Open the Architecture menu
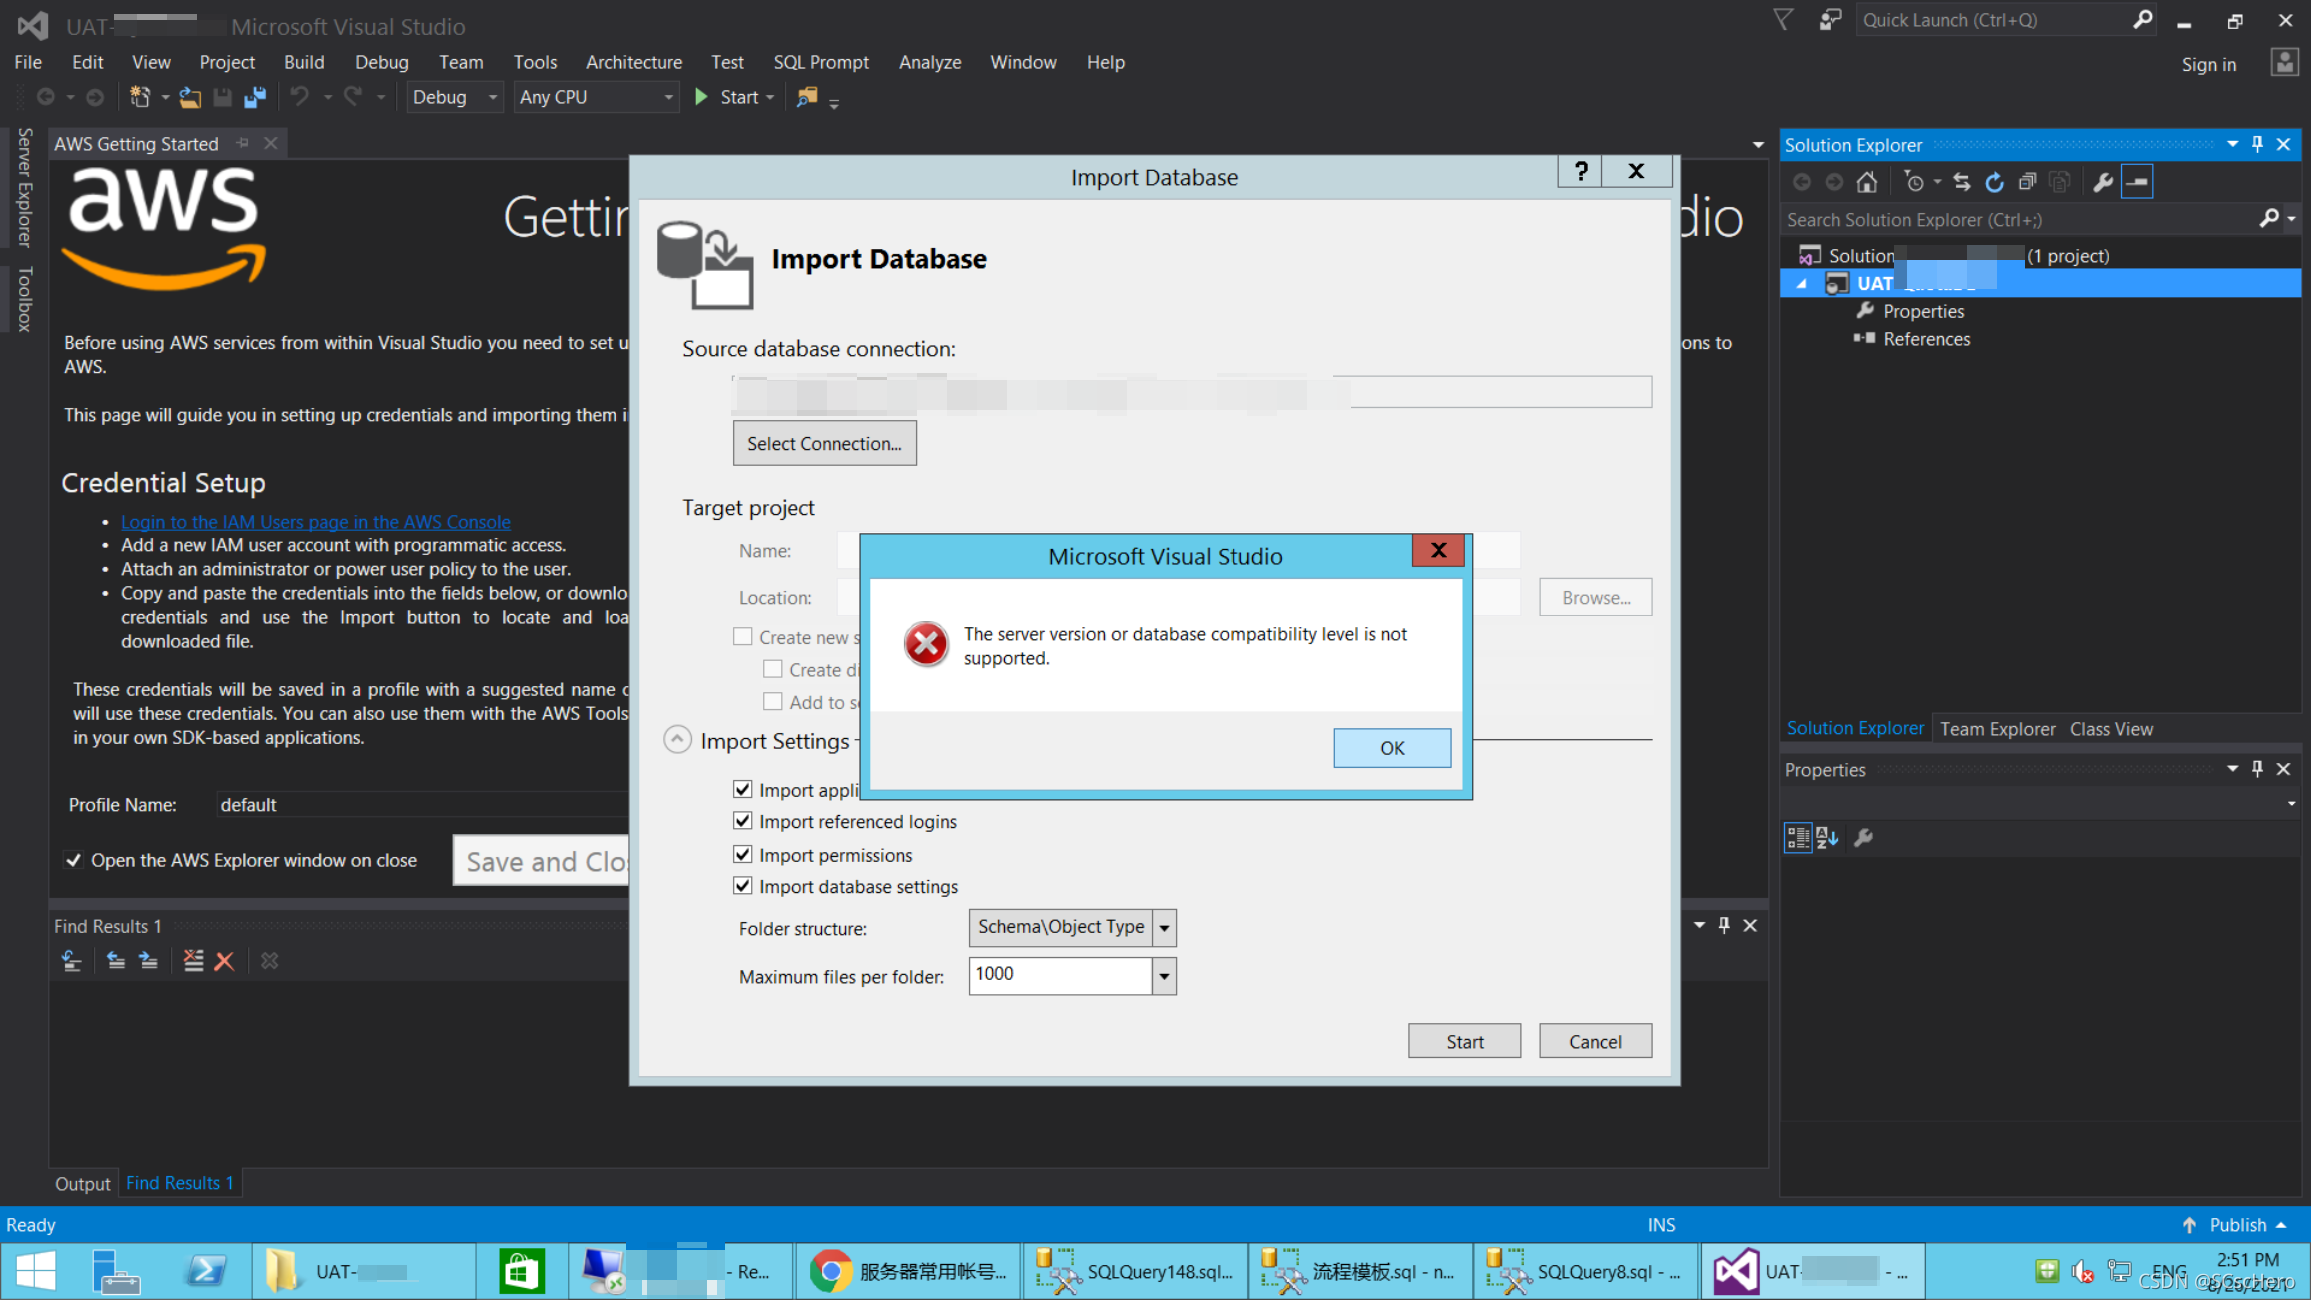Viewport: 2311px width, 1300px height. [x=634, y=62]
